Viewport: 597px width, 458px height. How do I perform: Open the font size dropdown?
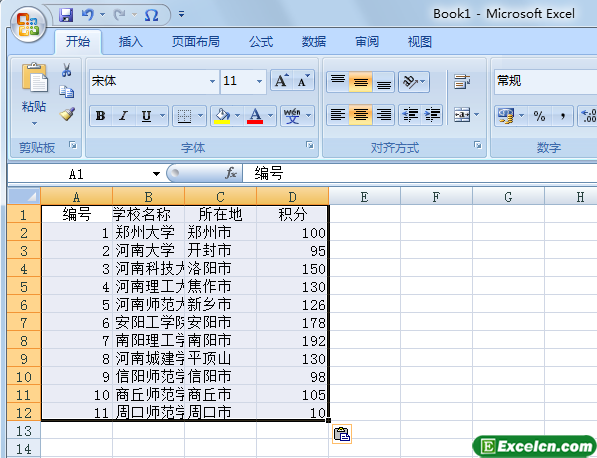point(259,81)
